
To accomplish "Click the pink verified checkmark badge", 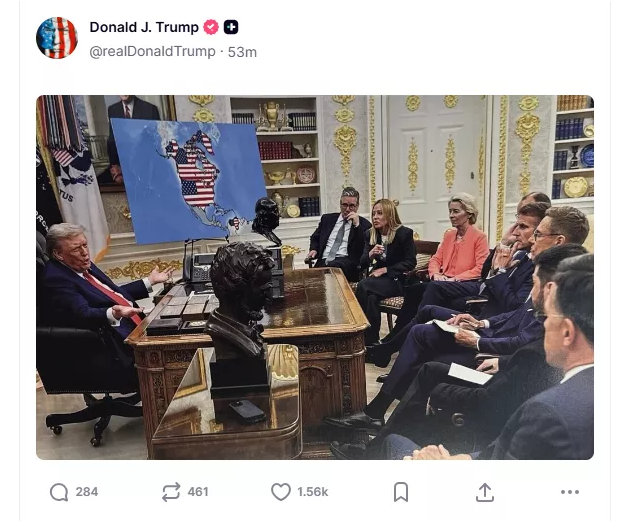I will (x=211, y=27).
